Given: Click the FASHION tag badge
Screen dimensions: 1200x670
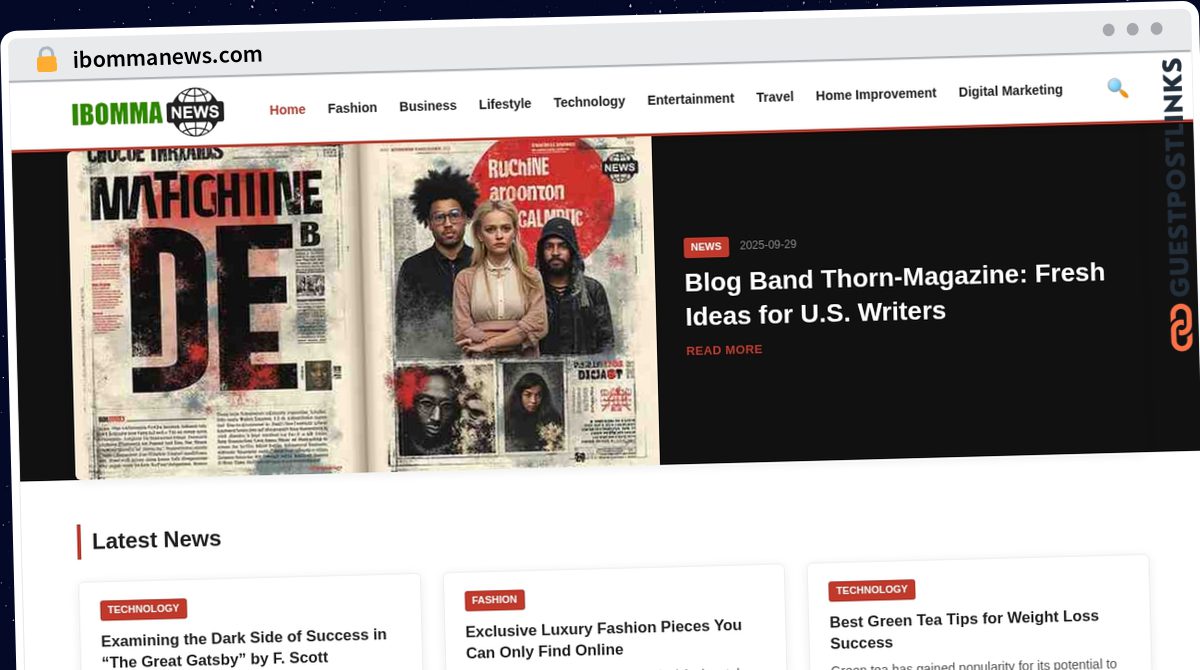Looking at the screenshot, I should pyautogui.click(x=494, y=600).
